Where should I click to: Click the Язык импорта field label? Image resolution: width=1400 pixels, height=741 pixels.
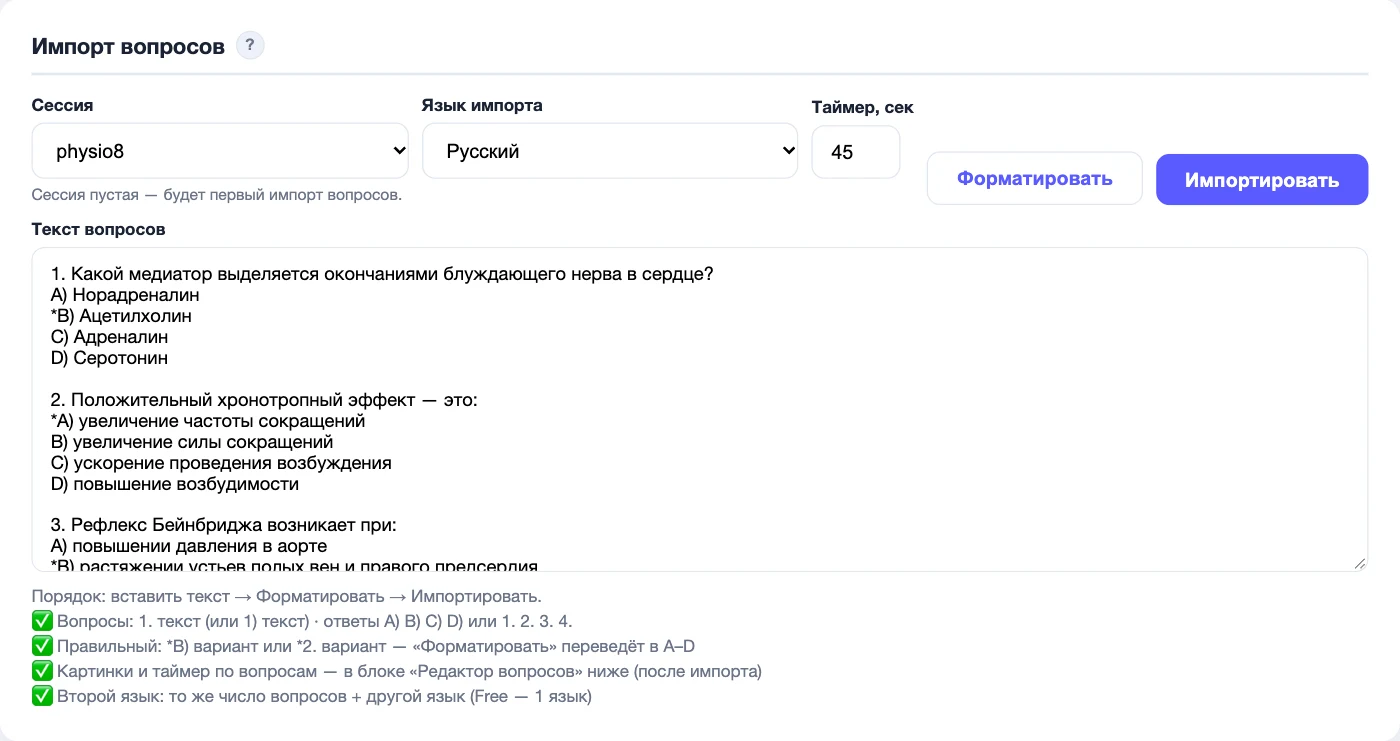tap(482, 105)
